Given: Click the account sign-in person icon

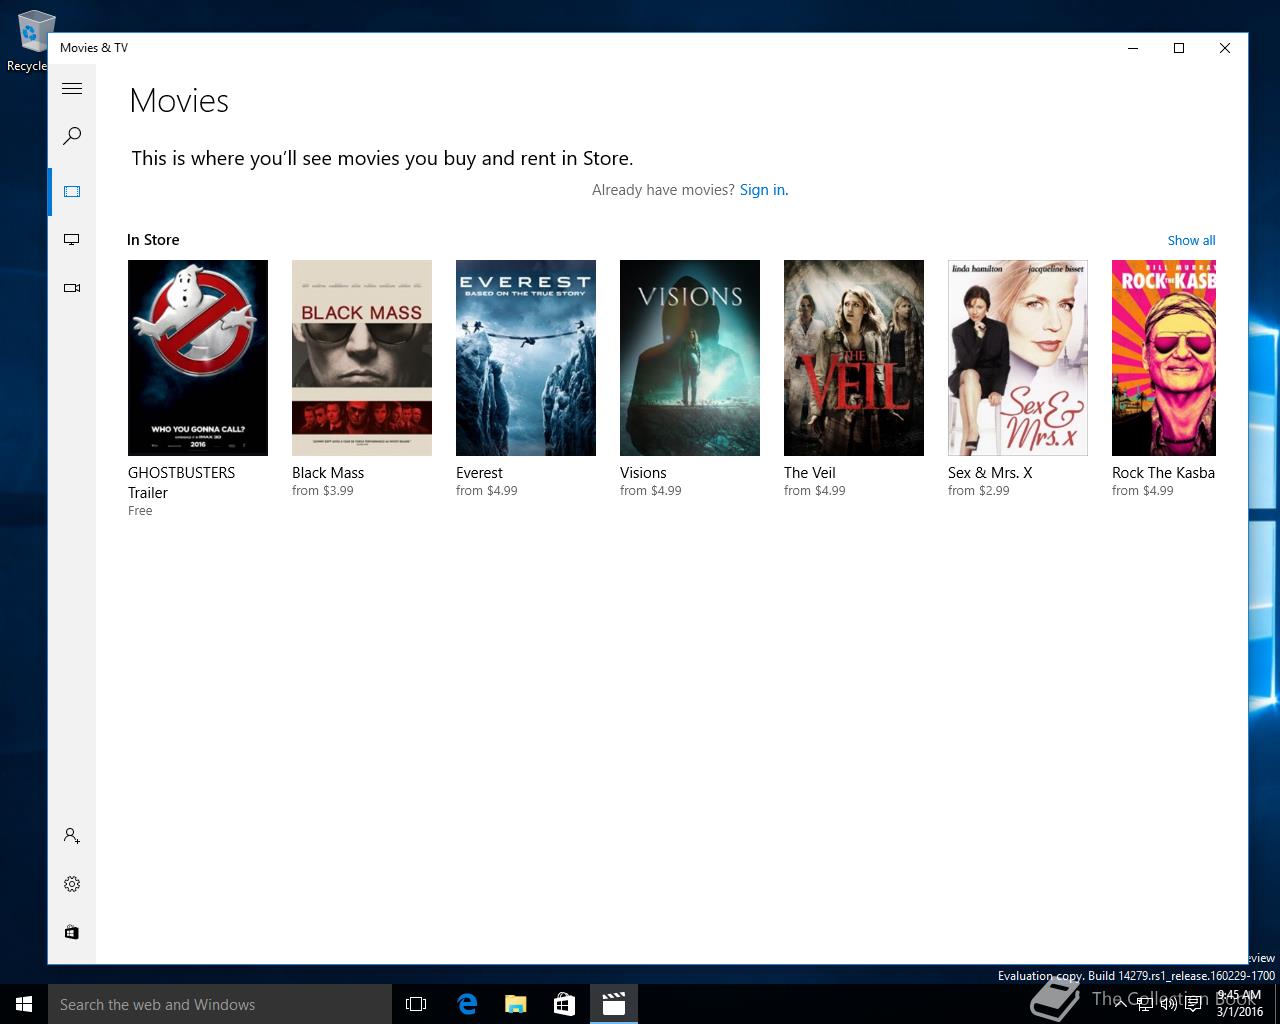Looking at the screenshot, I should point(72,835).
